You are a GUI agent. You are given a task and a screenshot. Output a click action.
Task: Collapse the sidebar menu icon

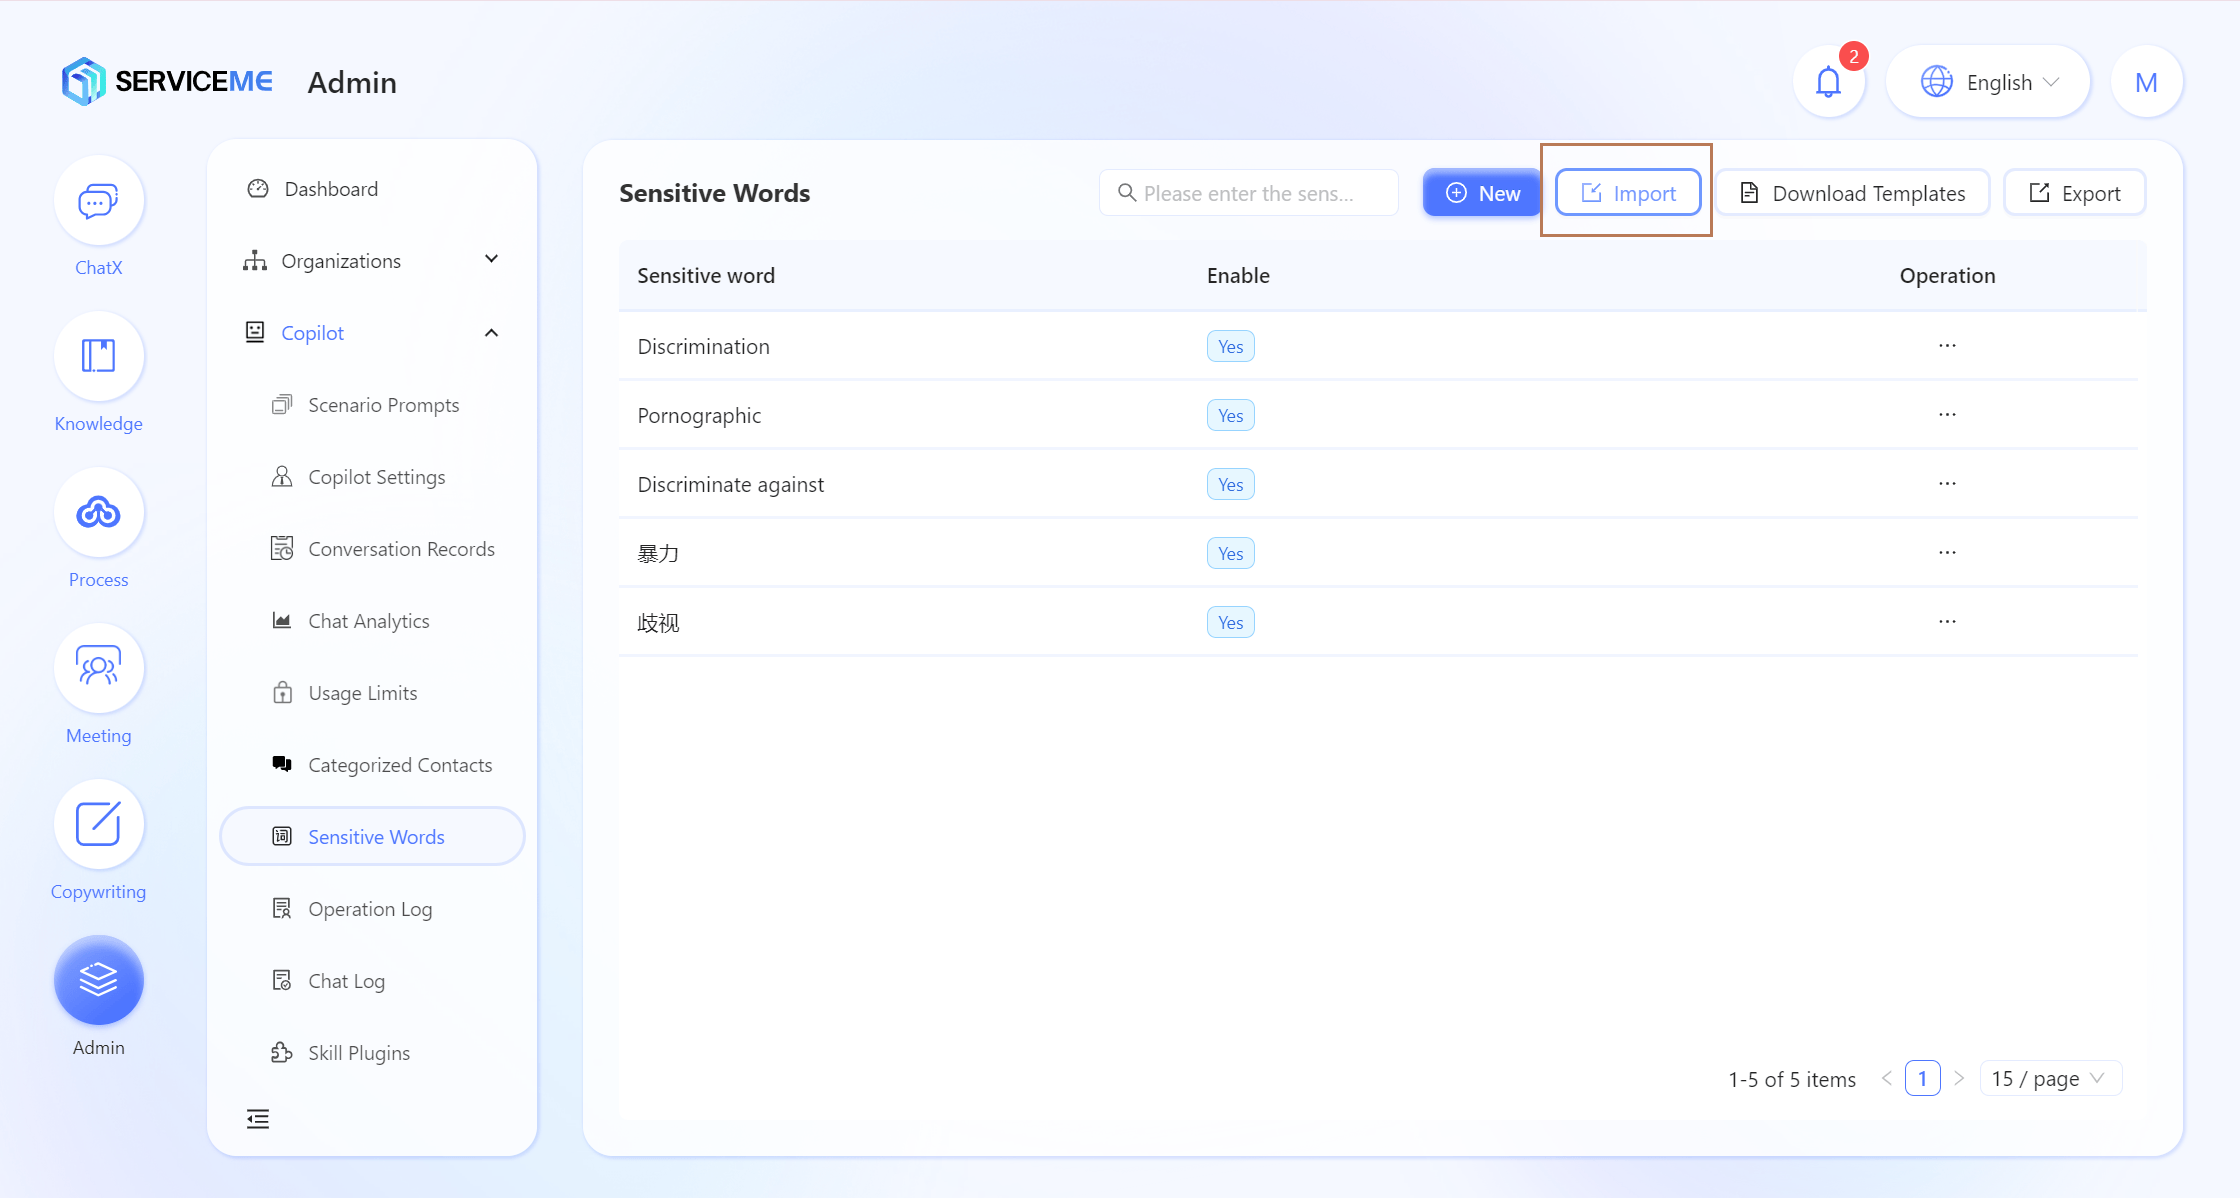click(x=258, y=1119)
